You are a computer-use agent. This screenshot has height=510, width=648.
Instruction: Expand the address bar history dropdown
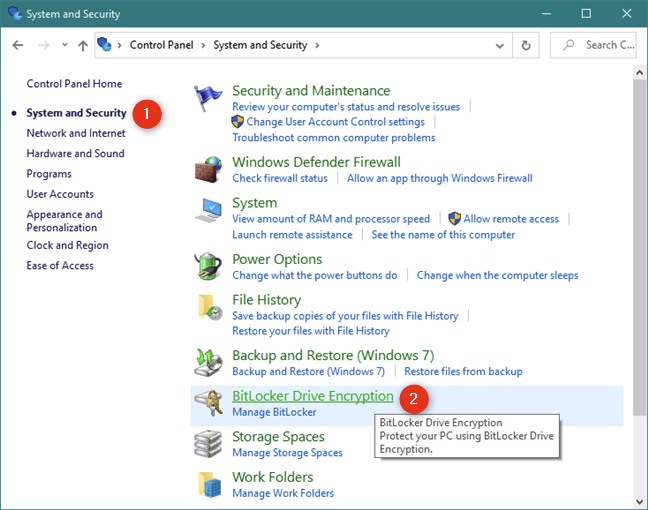click(x=500, y=45)
